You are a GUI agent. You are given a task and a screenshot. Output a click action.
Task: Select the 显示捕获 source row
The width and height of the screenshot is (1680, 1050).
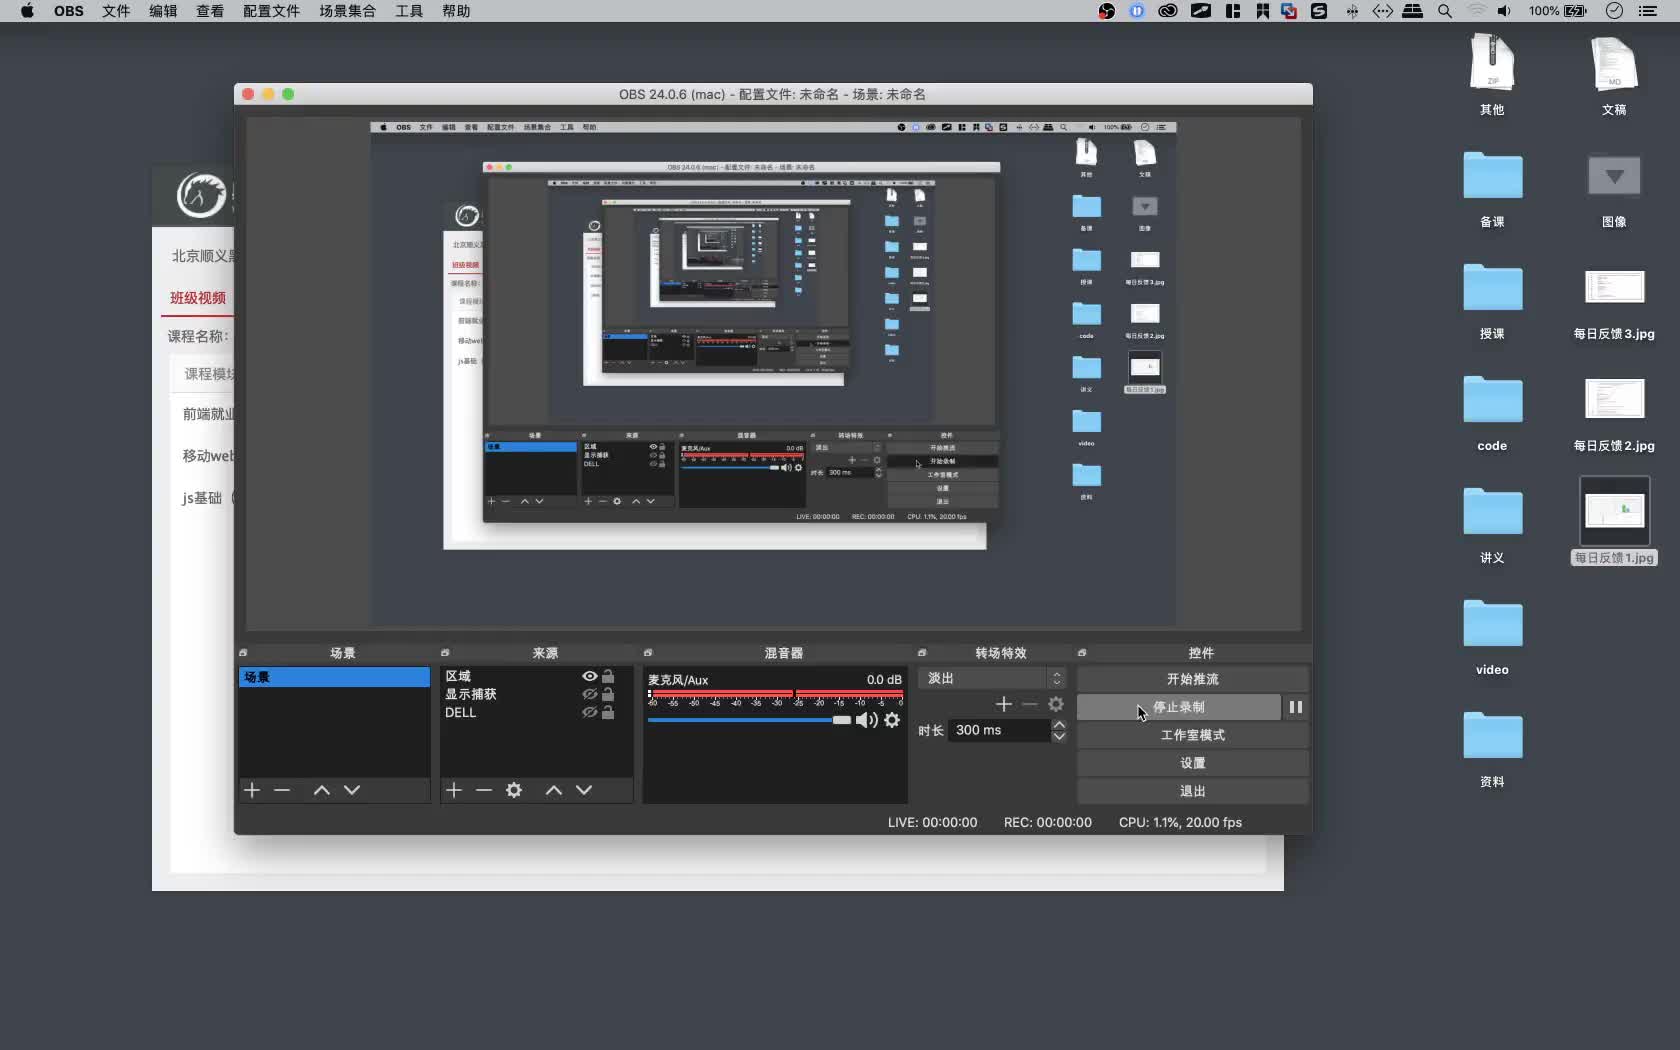536,694
